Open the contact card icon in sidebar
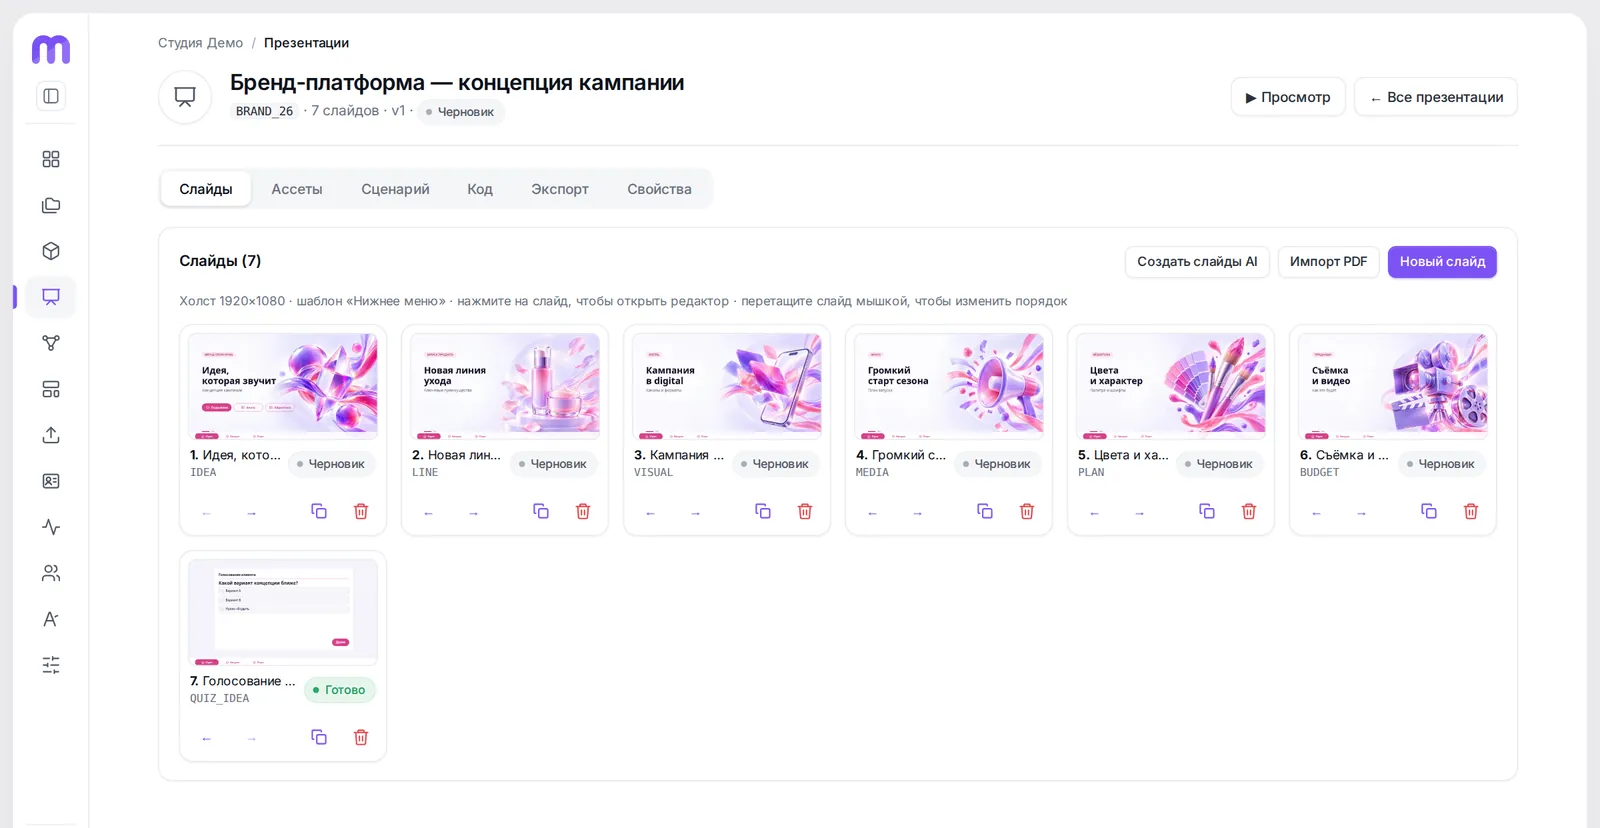This screenshot has height=828, width=1600. 51,481
